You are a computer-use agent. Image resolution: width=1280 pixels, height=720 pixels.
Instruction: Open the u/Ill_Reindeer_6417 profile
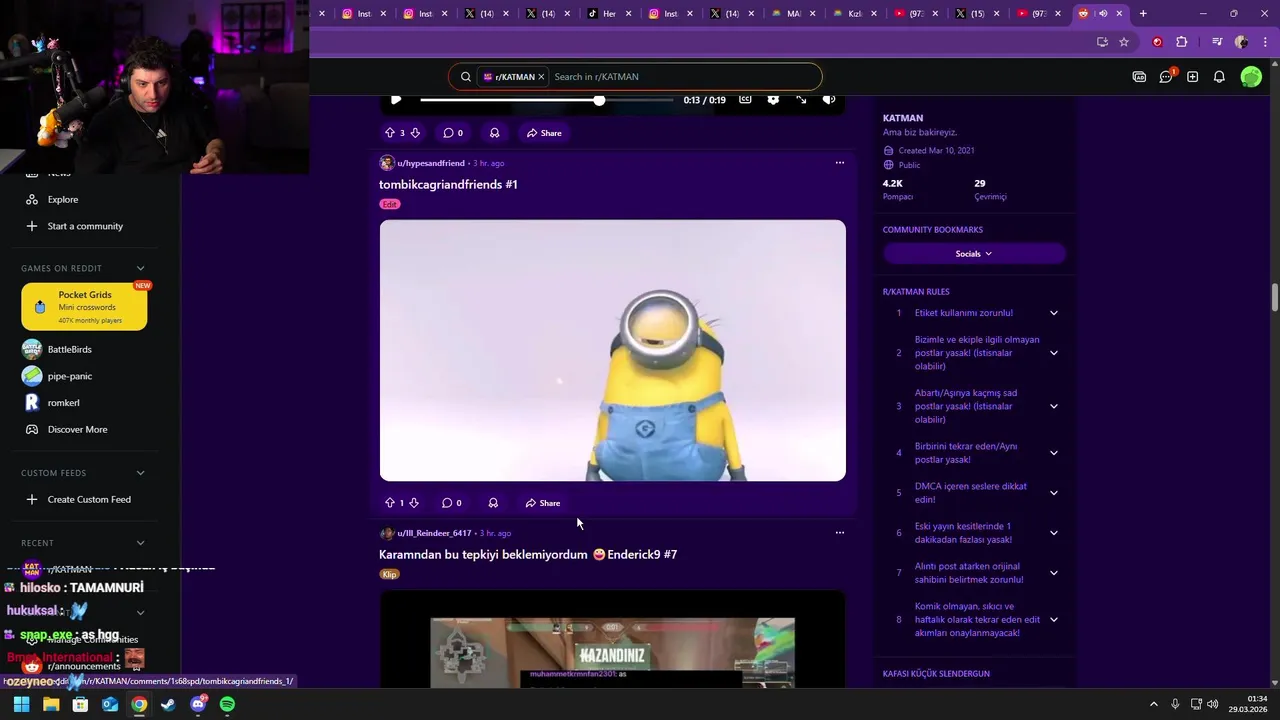click(x=434, y=533)
